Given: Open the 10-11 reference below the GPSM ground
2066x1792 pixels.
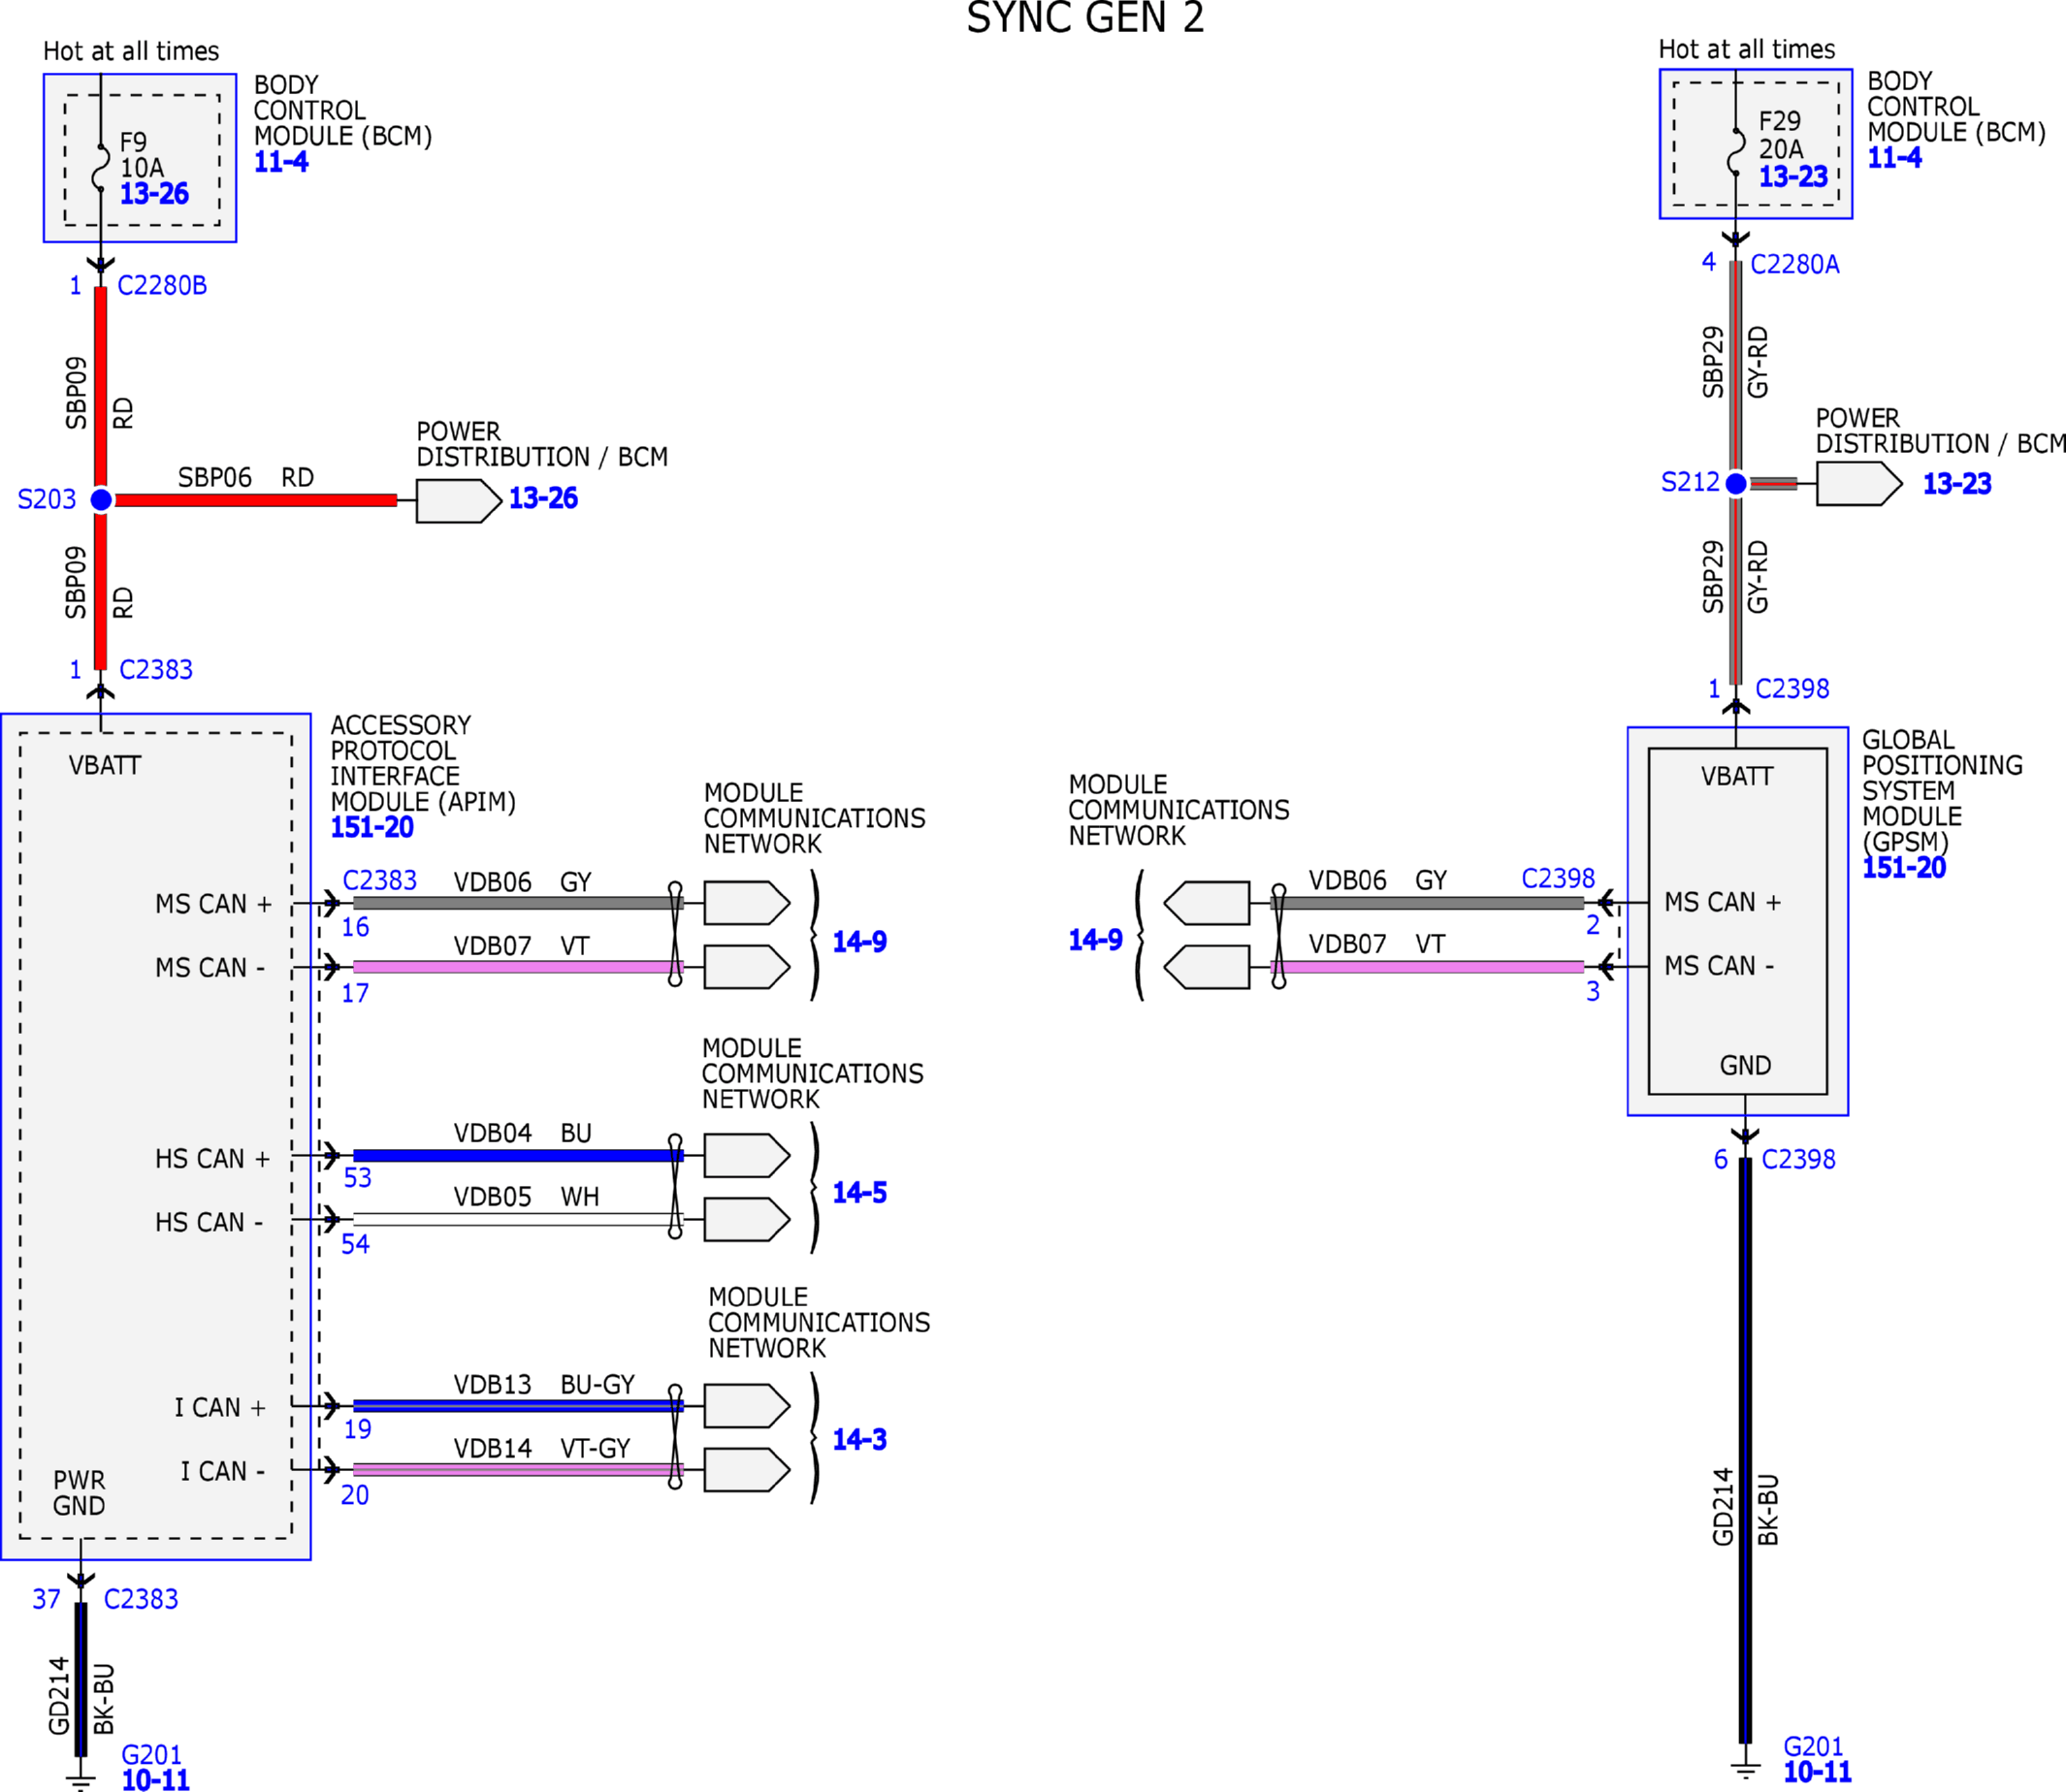Looking at the screenshot, I should click(1817, 1772).
